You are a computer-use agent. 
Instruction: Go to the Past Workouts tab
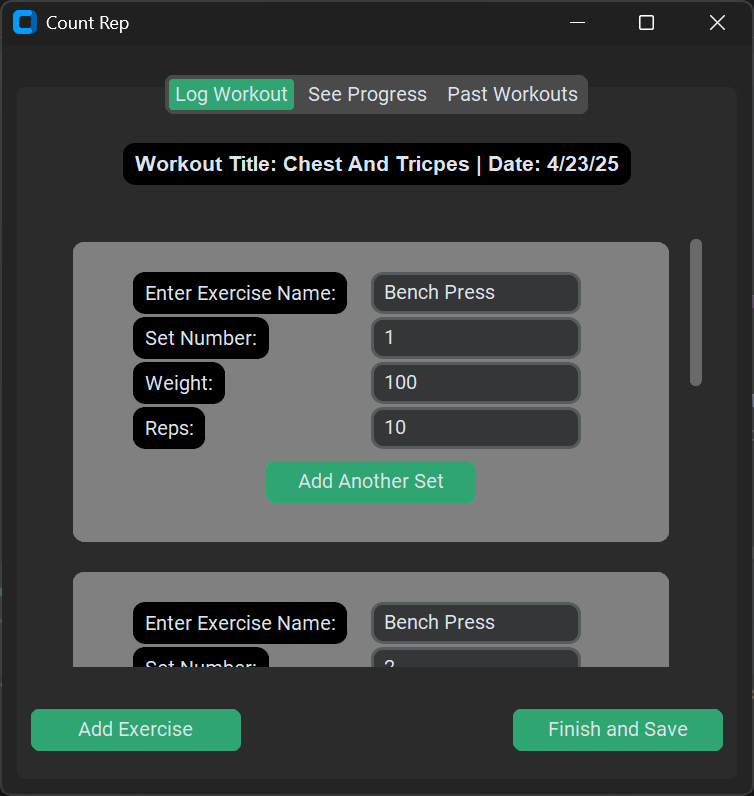click(512, 94)
